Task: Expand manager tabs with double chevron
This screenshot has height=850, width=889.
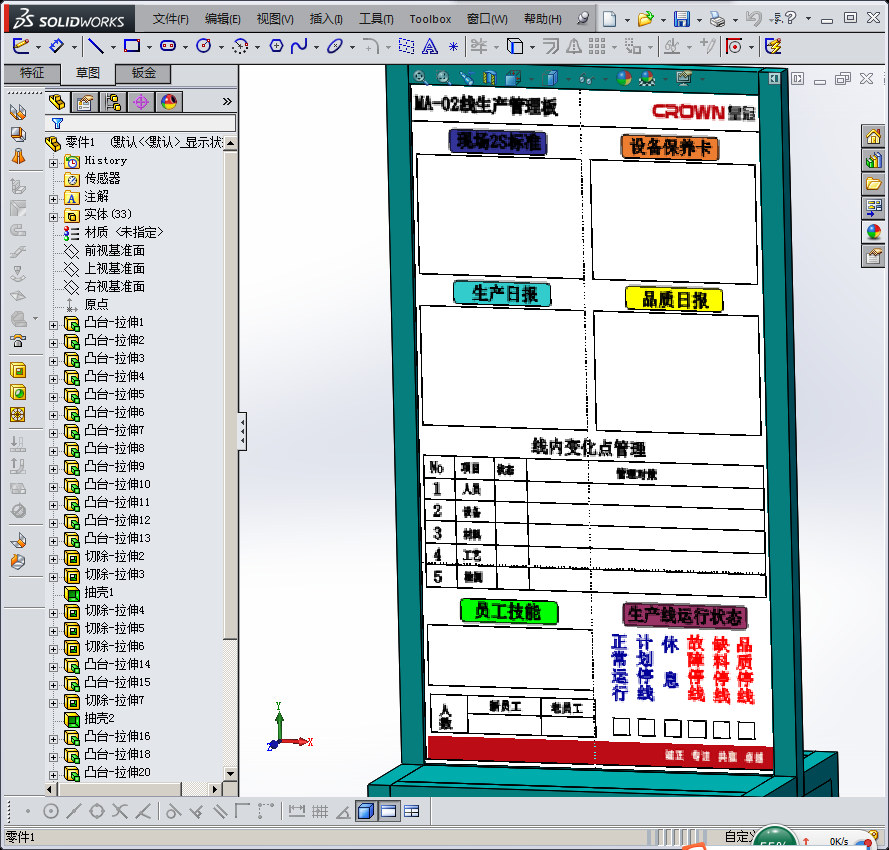Action: pos(227,102)
